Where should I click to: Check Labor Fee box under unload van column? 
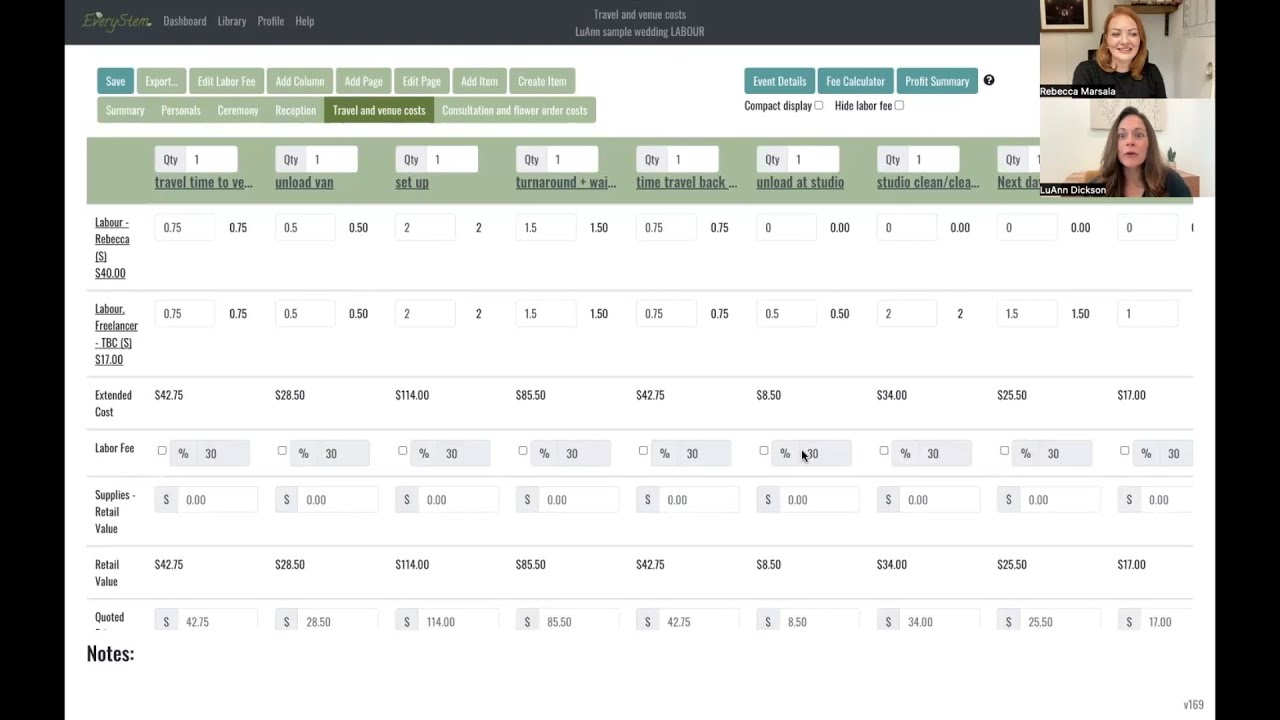click(282, 450)
